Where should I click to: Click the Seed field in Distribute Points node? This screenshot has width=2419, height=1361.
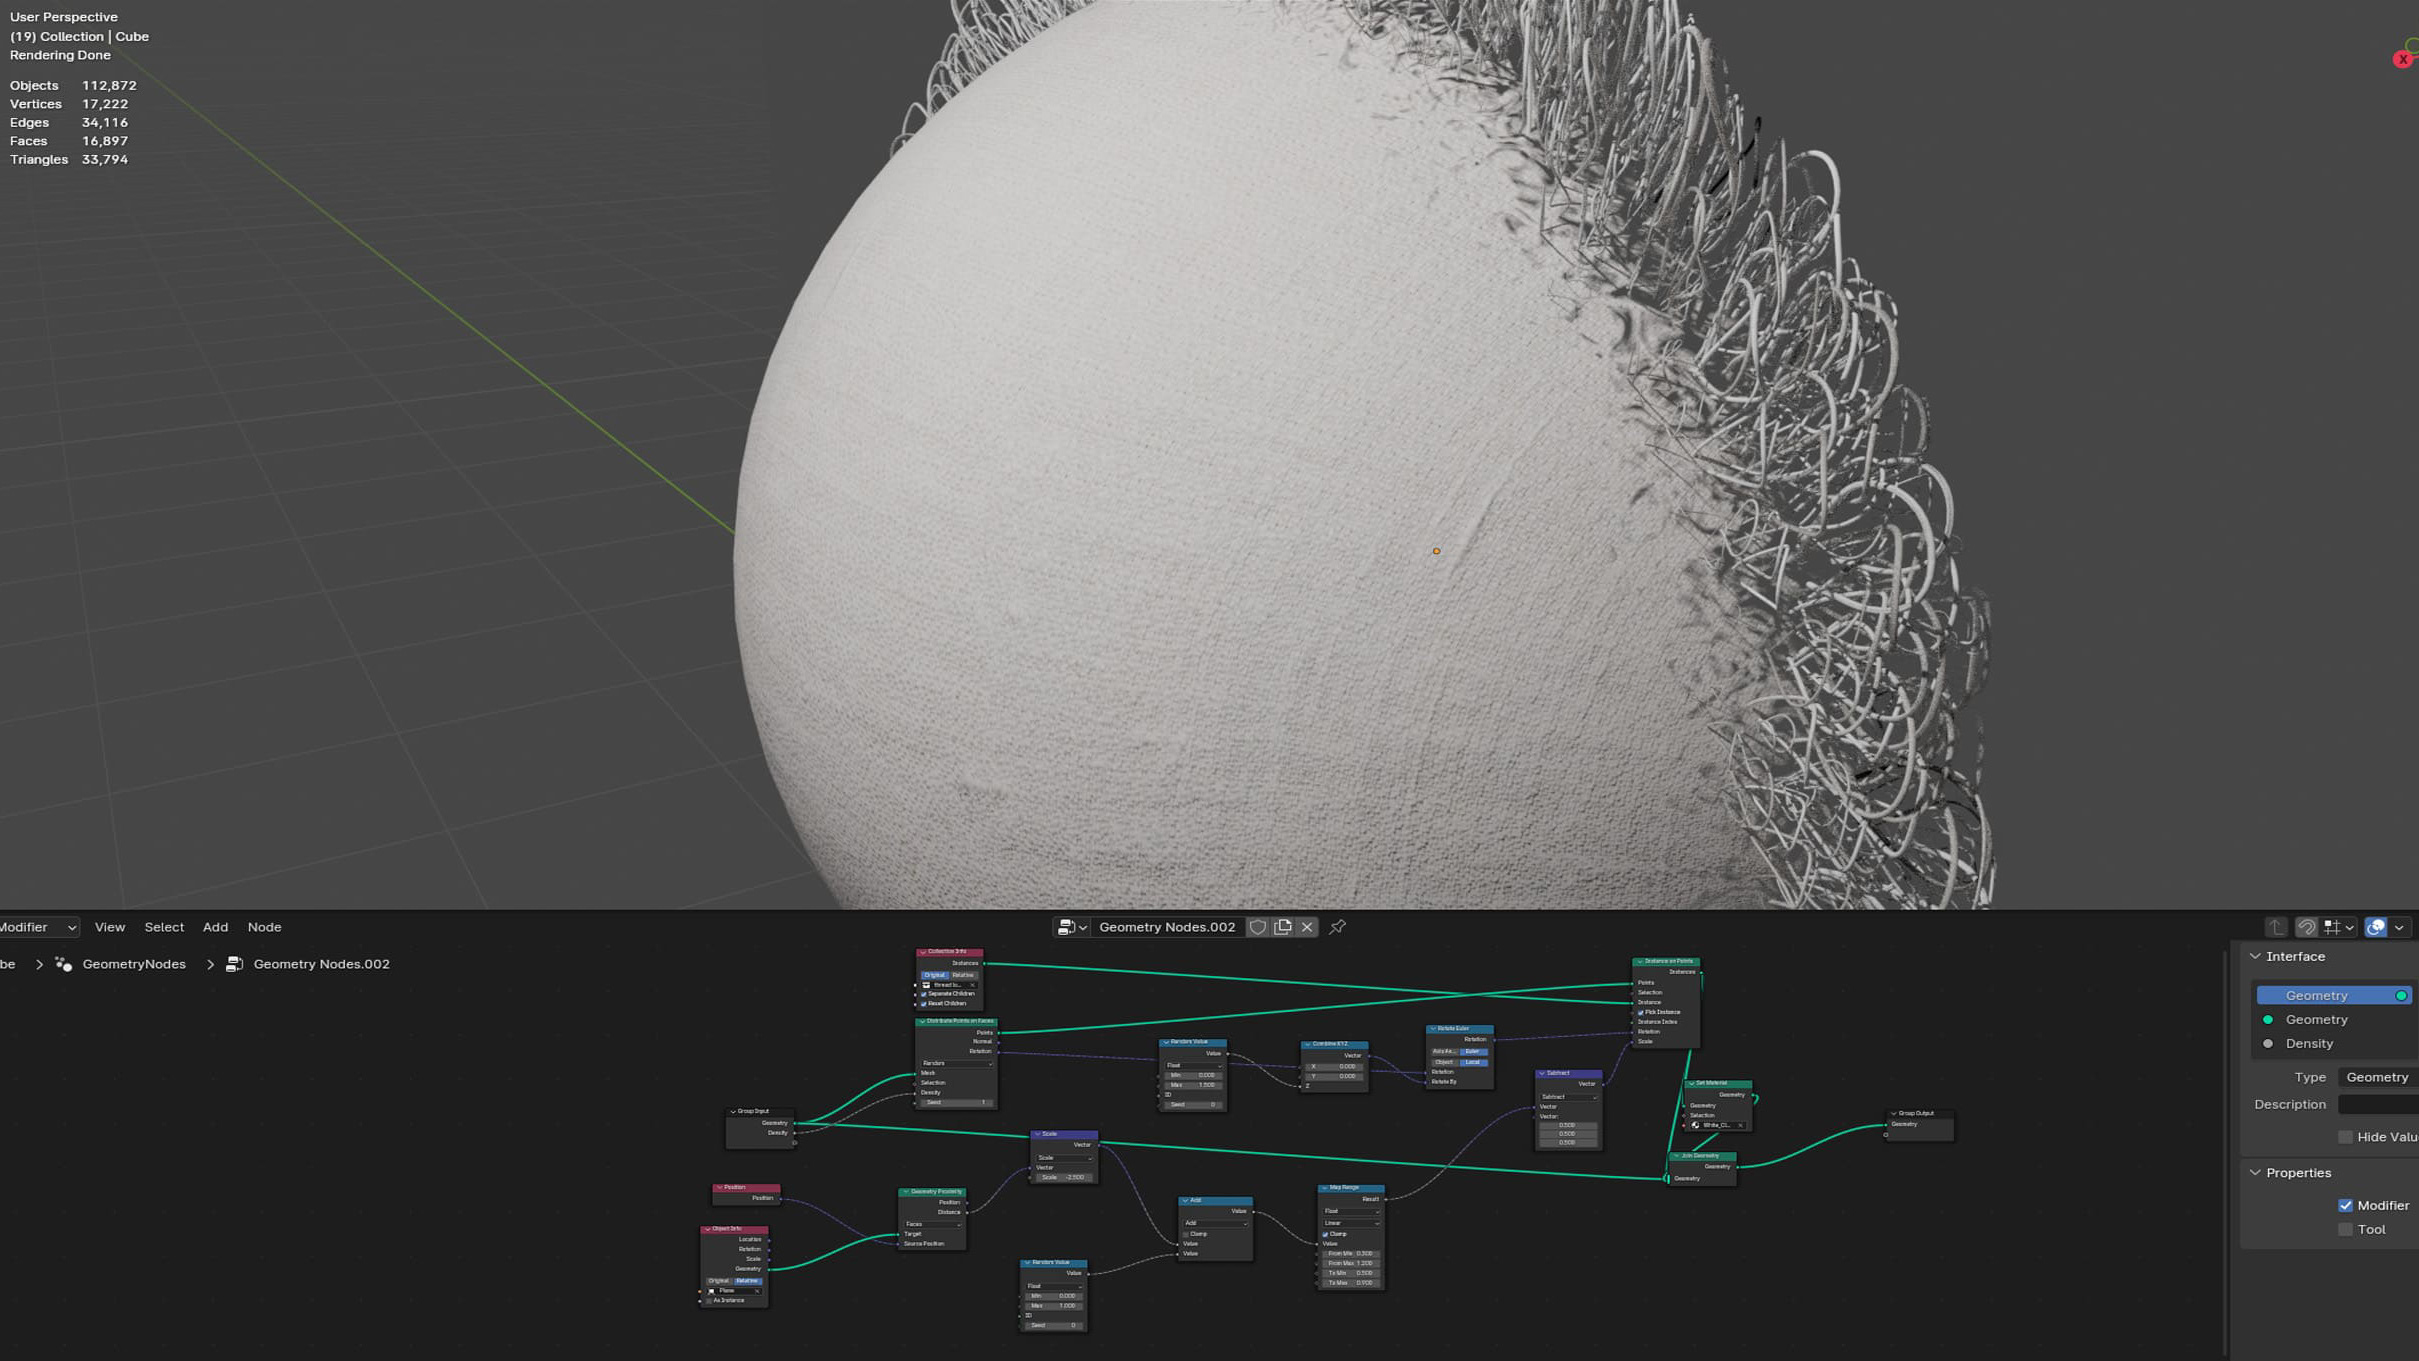[957, 1103]
